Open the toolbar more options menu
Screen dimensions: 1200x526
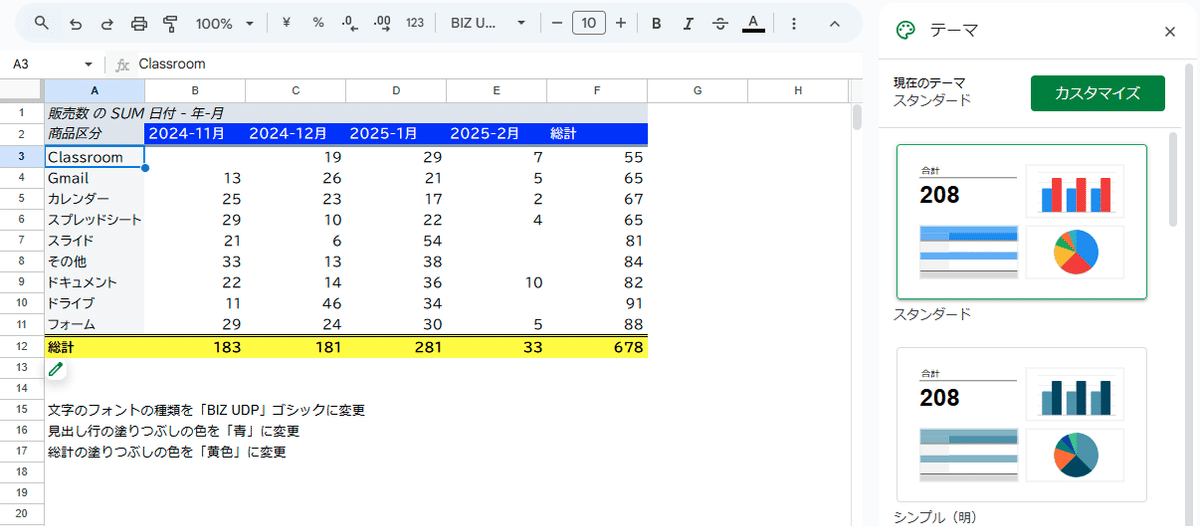click(794, 23)
